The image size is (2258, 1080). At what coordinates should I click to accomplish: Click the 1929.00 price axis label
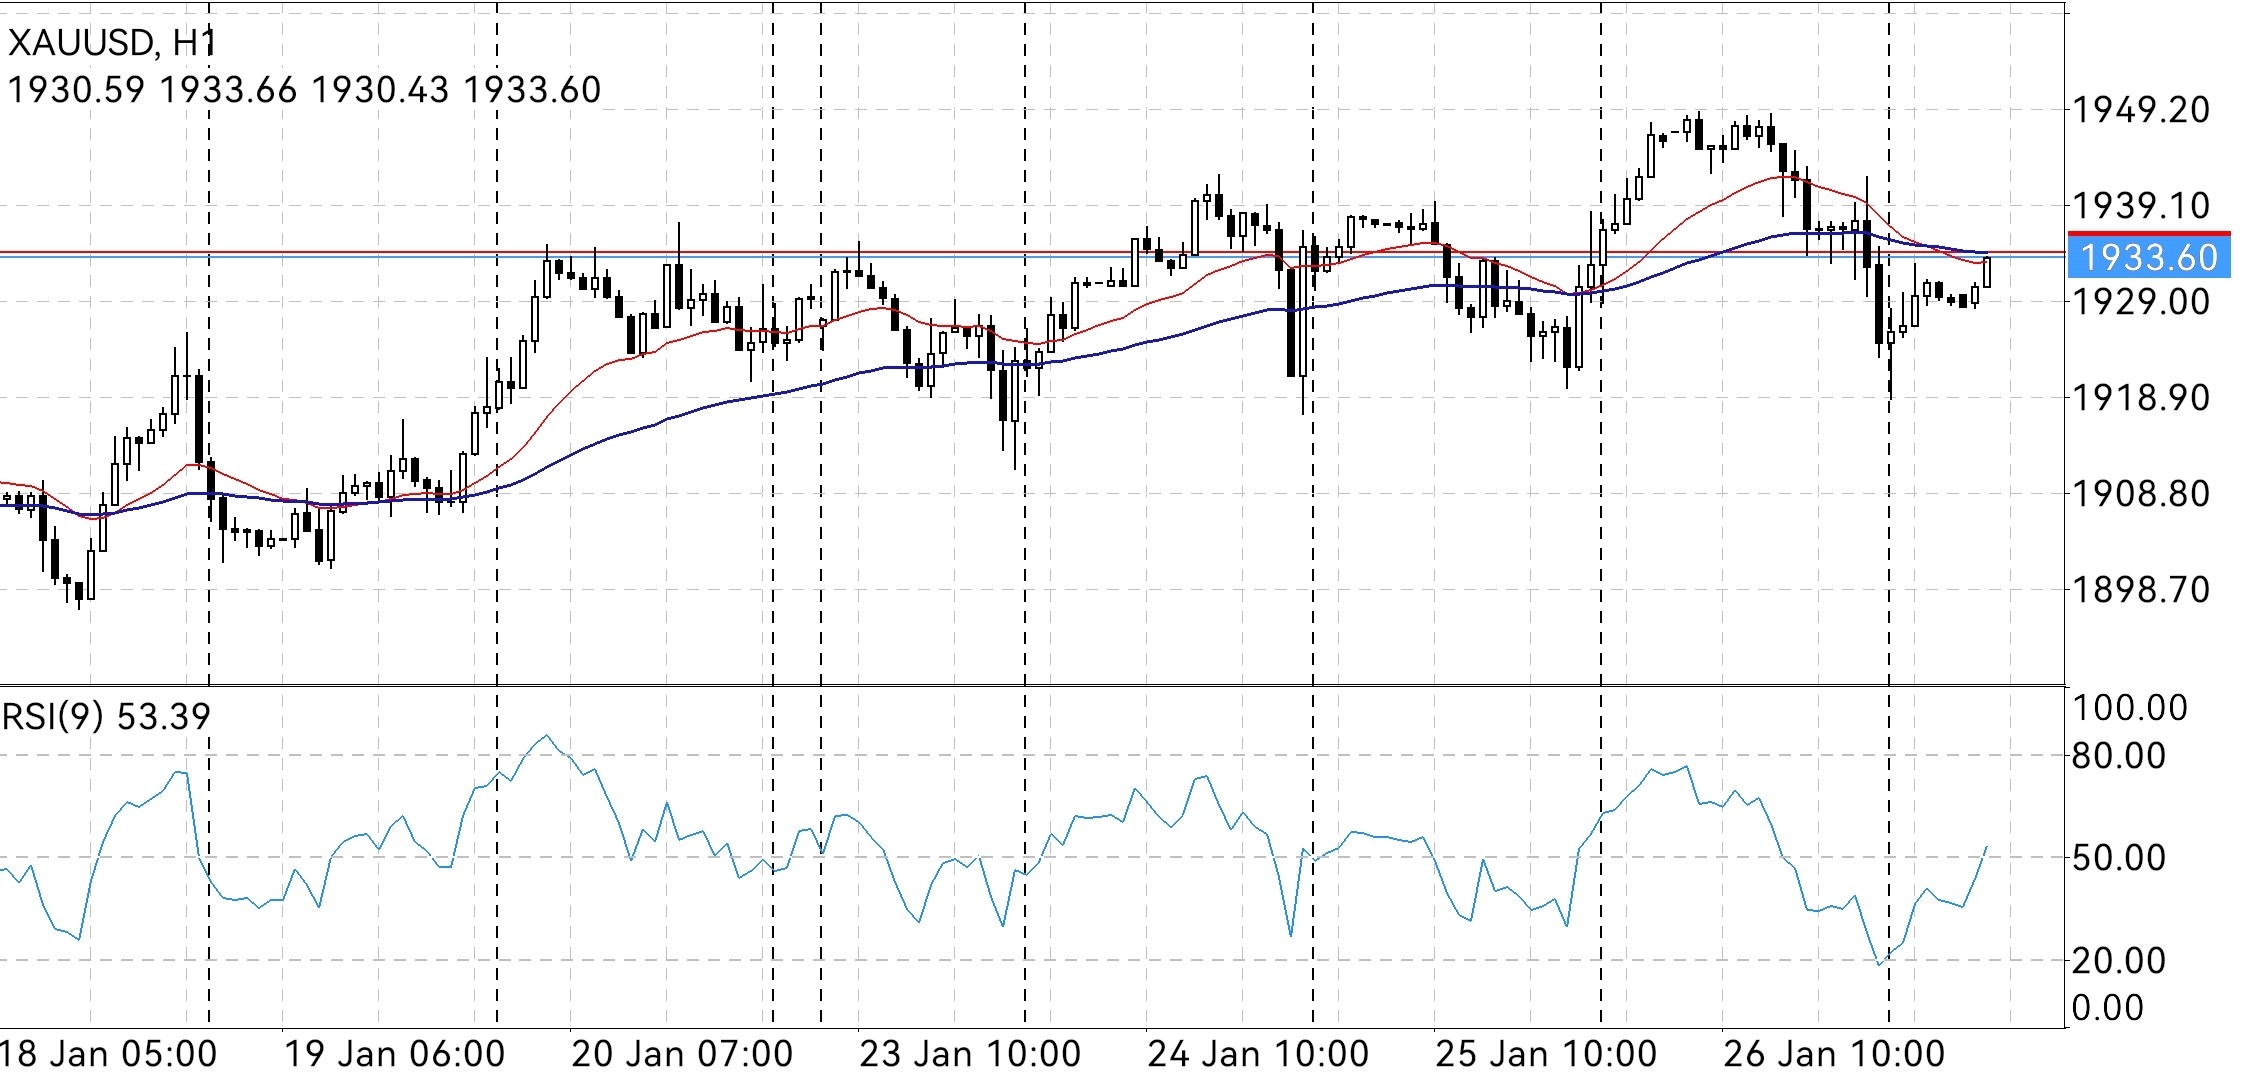coord(2141,302)
